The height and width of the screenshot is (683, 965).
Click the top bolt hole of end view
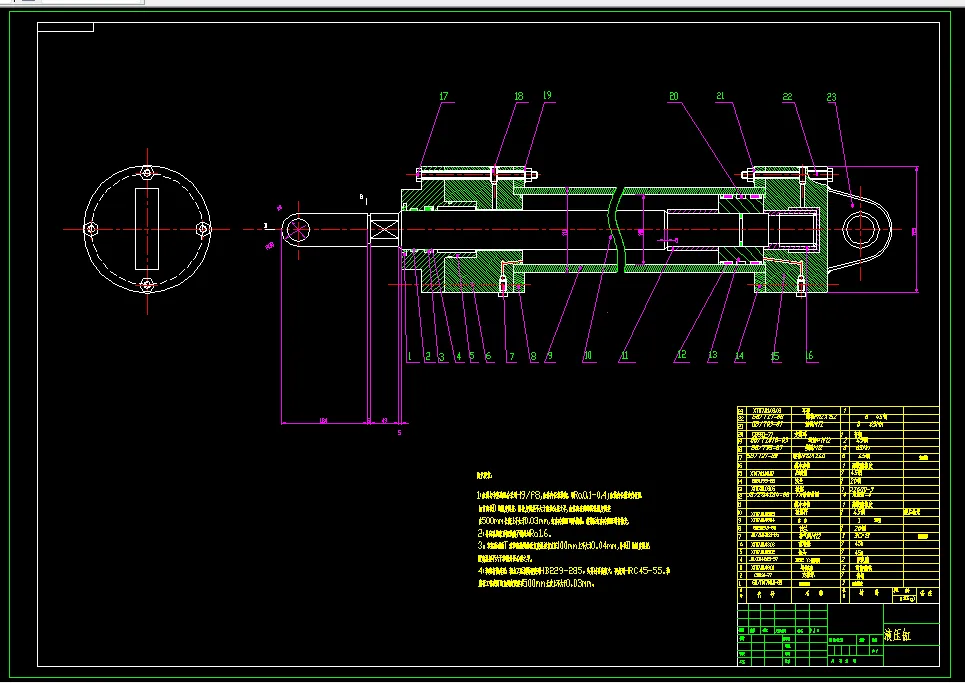coord(146,173)
